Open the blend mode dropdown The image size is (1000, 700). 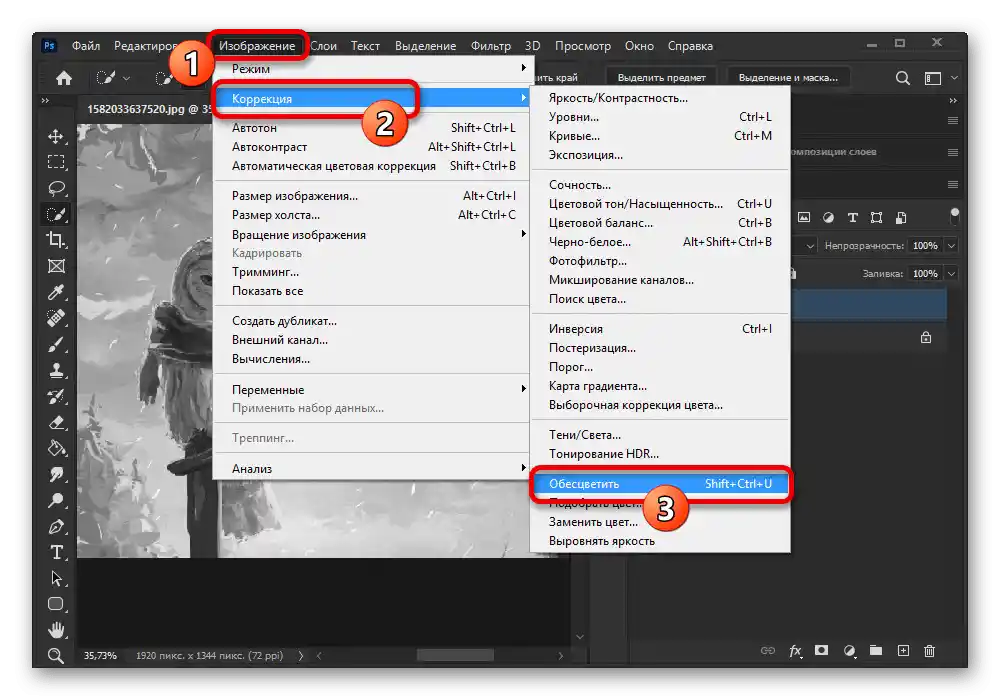(x=812, y=244)
